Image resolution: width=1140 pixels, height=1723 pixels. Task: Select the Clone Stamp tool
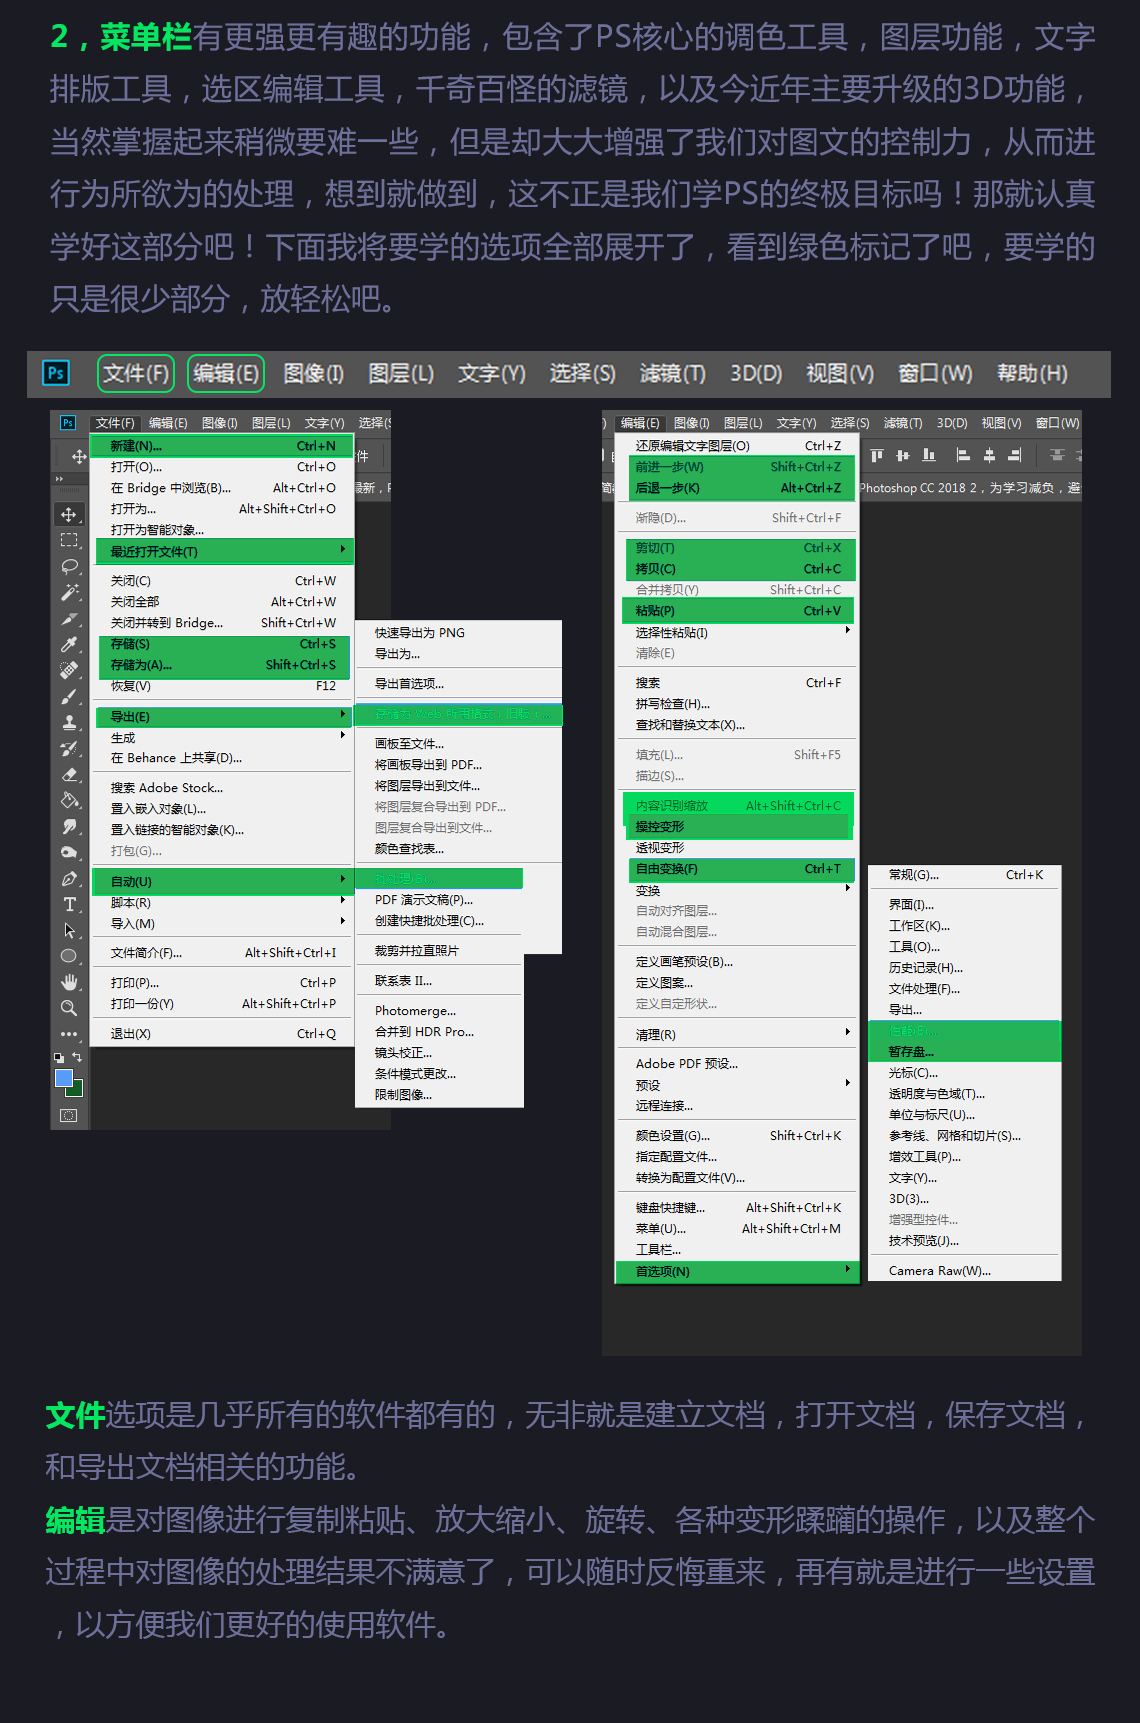[69, 722]
